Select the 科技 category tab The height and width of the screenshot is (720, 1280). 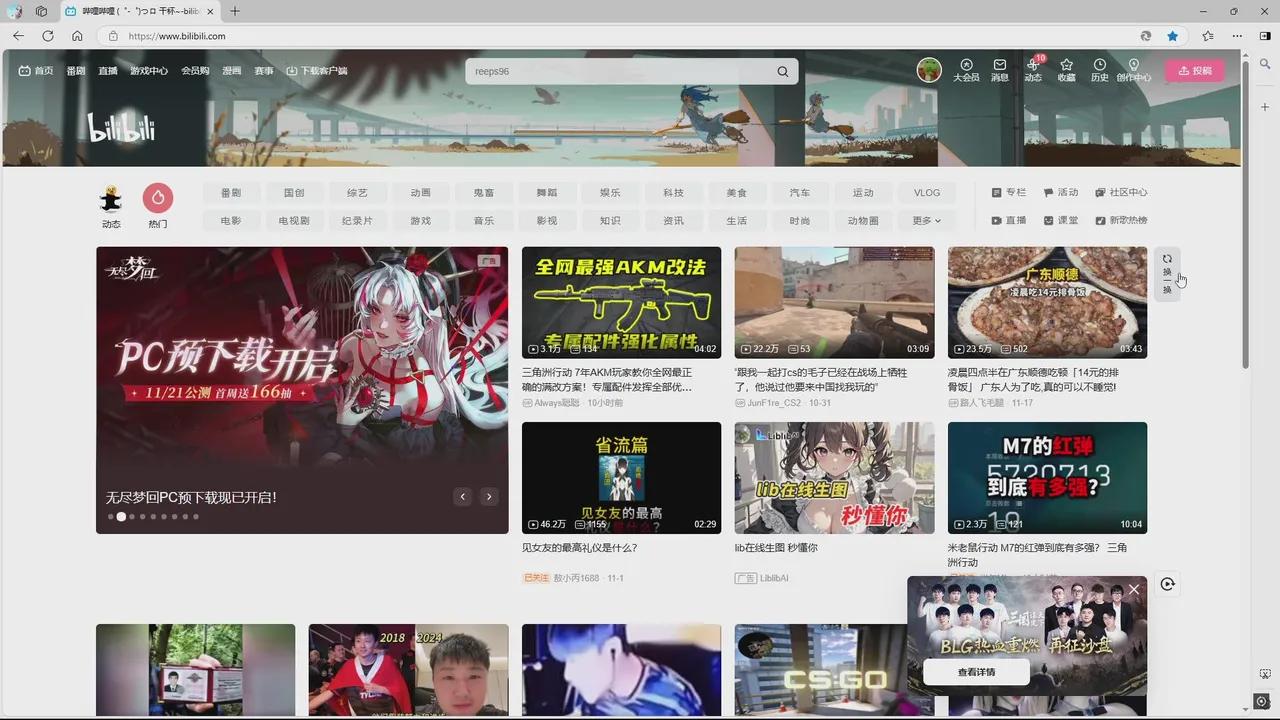[672, 192]
